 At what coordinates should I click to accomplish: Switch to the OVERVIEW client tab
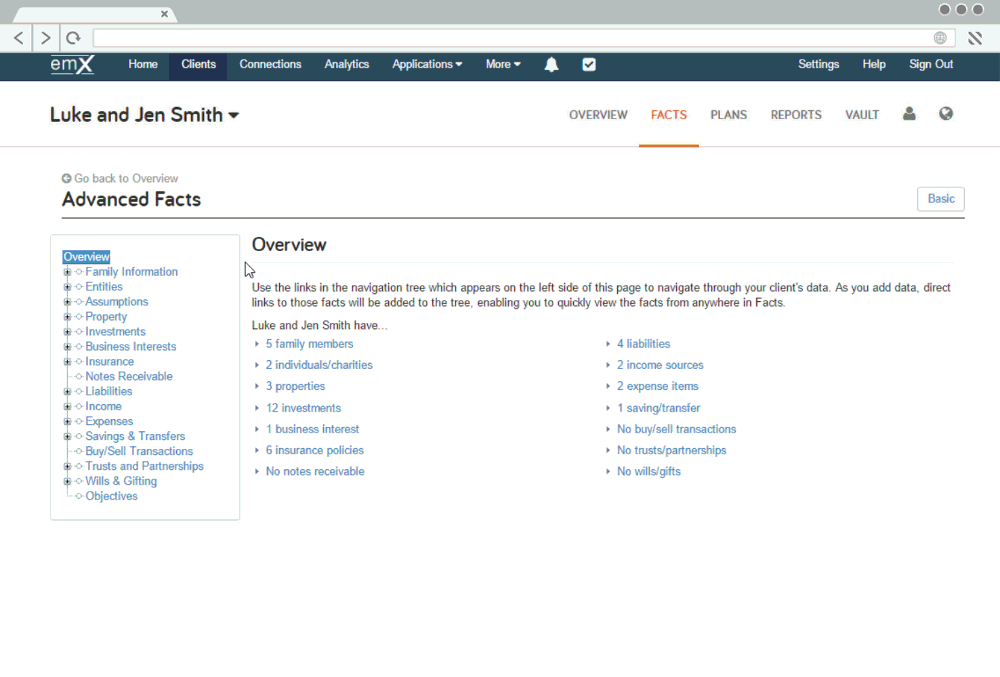point(598,115)
